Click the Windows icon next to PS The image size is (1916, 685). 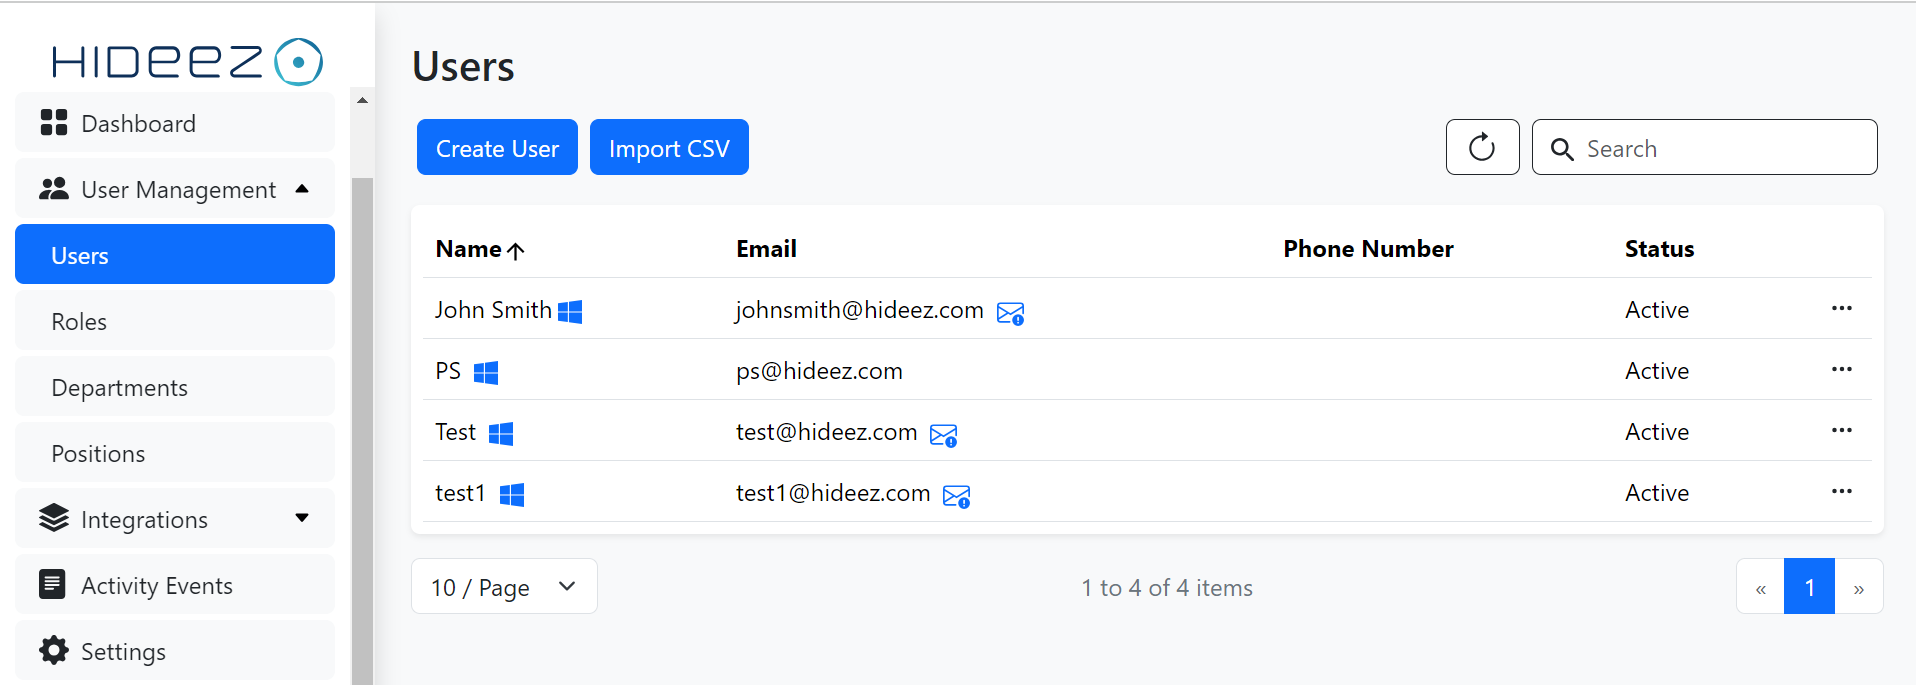click(x=486, y=373)
